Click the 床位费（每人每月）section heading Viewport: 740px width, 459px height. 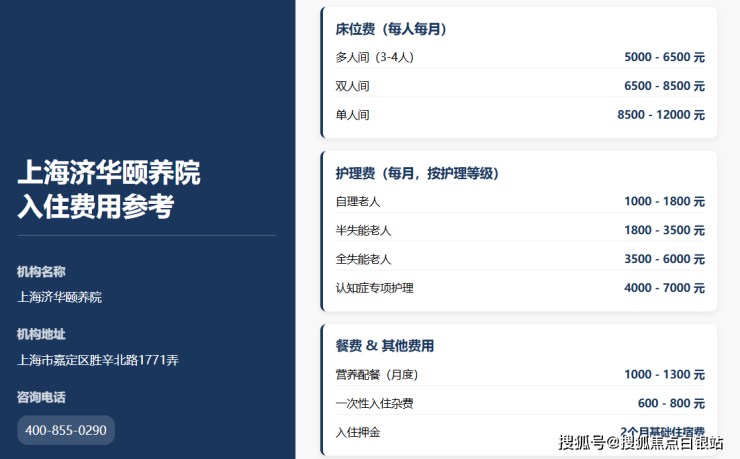pyautogui.click(x=391, y=29)
